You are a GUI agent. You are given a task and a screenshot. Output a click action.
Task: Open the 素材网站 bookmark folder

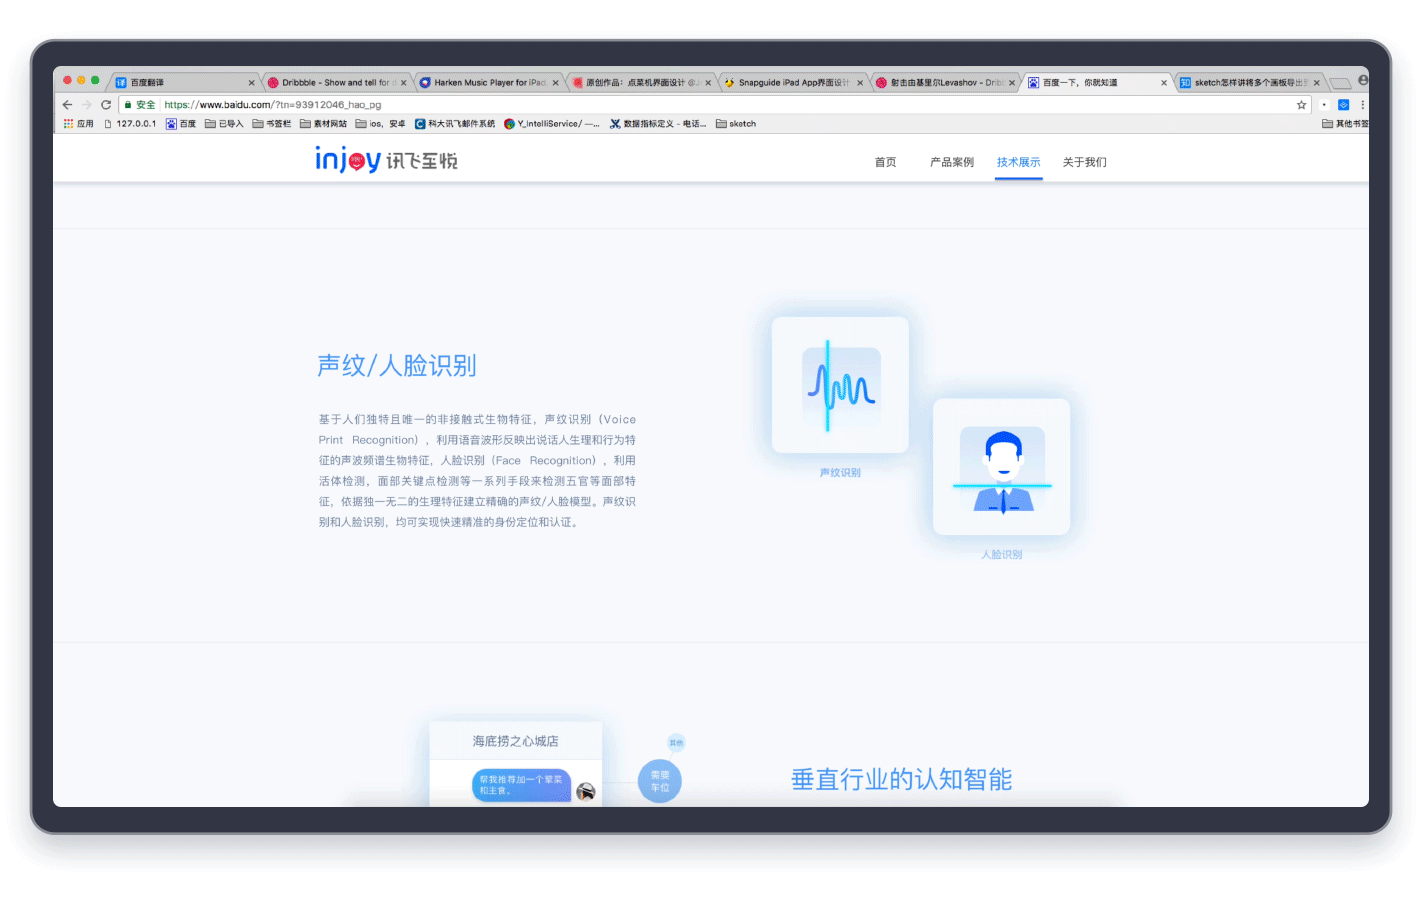click(x=324, y=124)
